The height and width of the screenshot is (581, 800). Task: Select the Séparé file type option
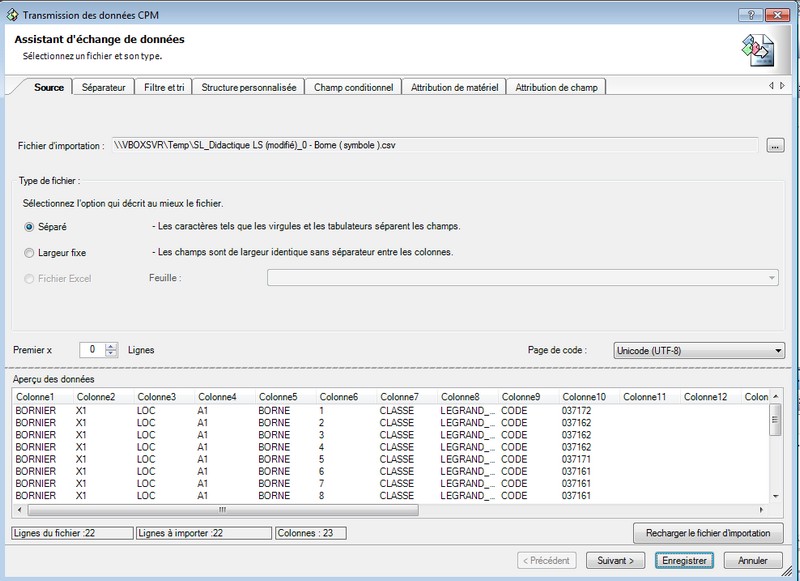pos(30,227)
